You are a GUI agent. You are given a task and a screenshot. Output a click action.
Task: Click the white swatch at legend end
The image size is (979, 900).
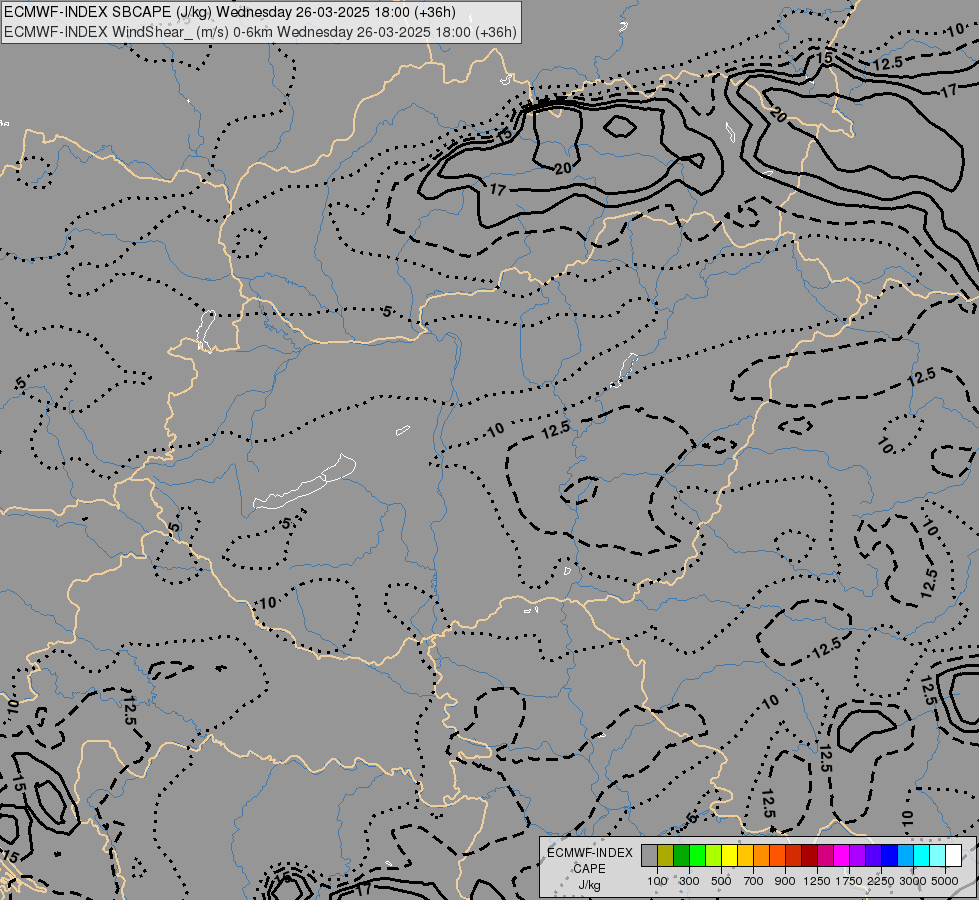[x=953, y=855]
